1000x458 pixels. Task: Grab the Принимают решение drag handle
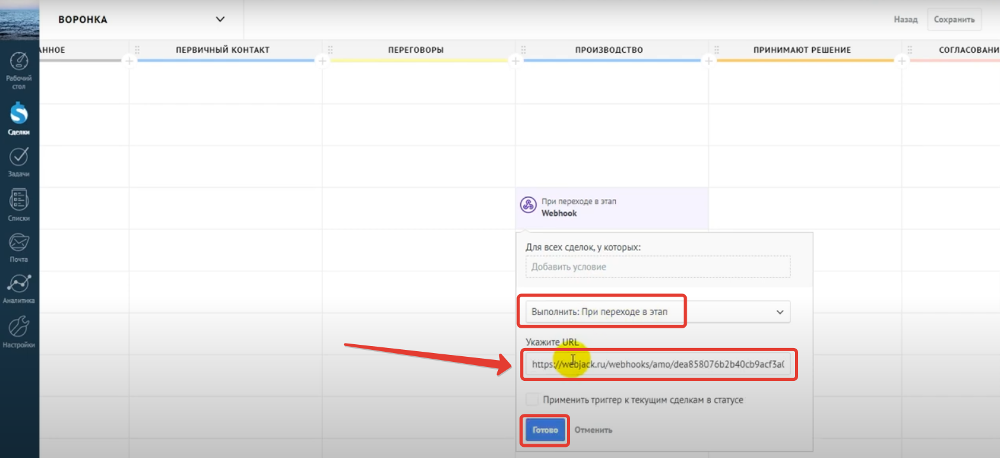point(717,50)
